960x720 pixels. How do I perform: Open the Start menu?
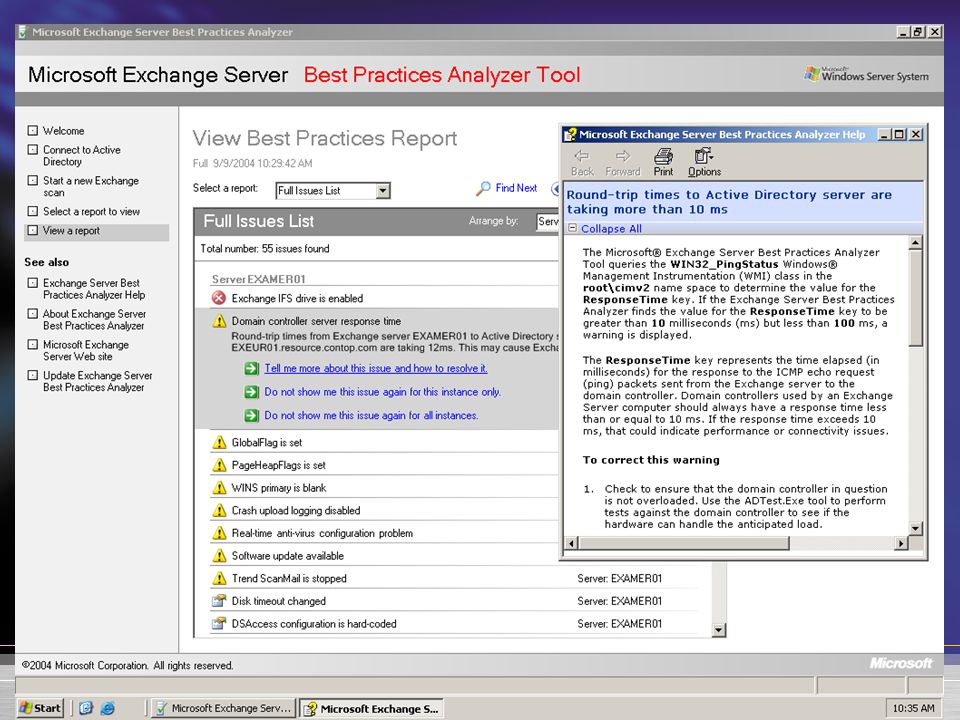tap(40, 708)
